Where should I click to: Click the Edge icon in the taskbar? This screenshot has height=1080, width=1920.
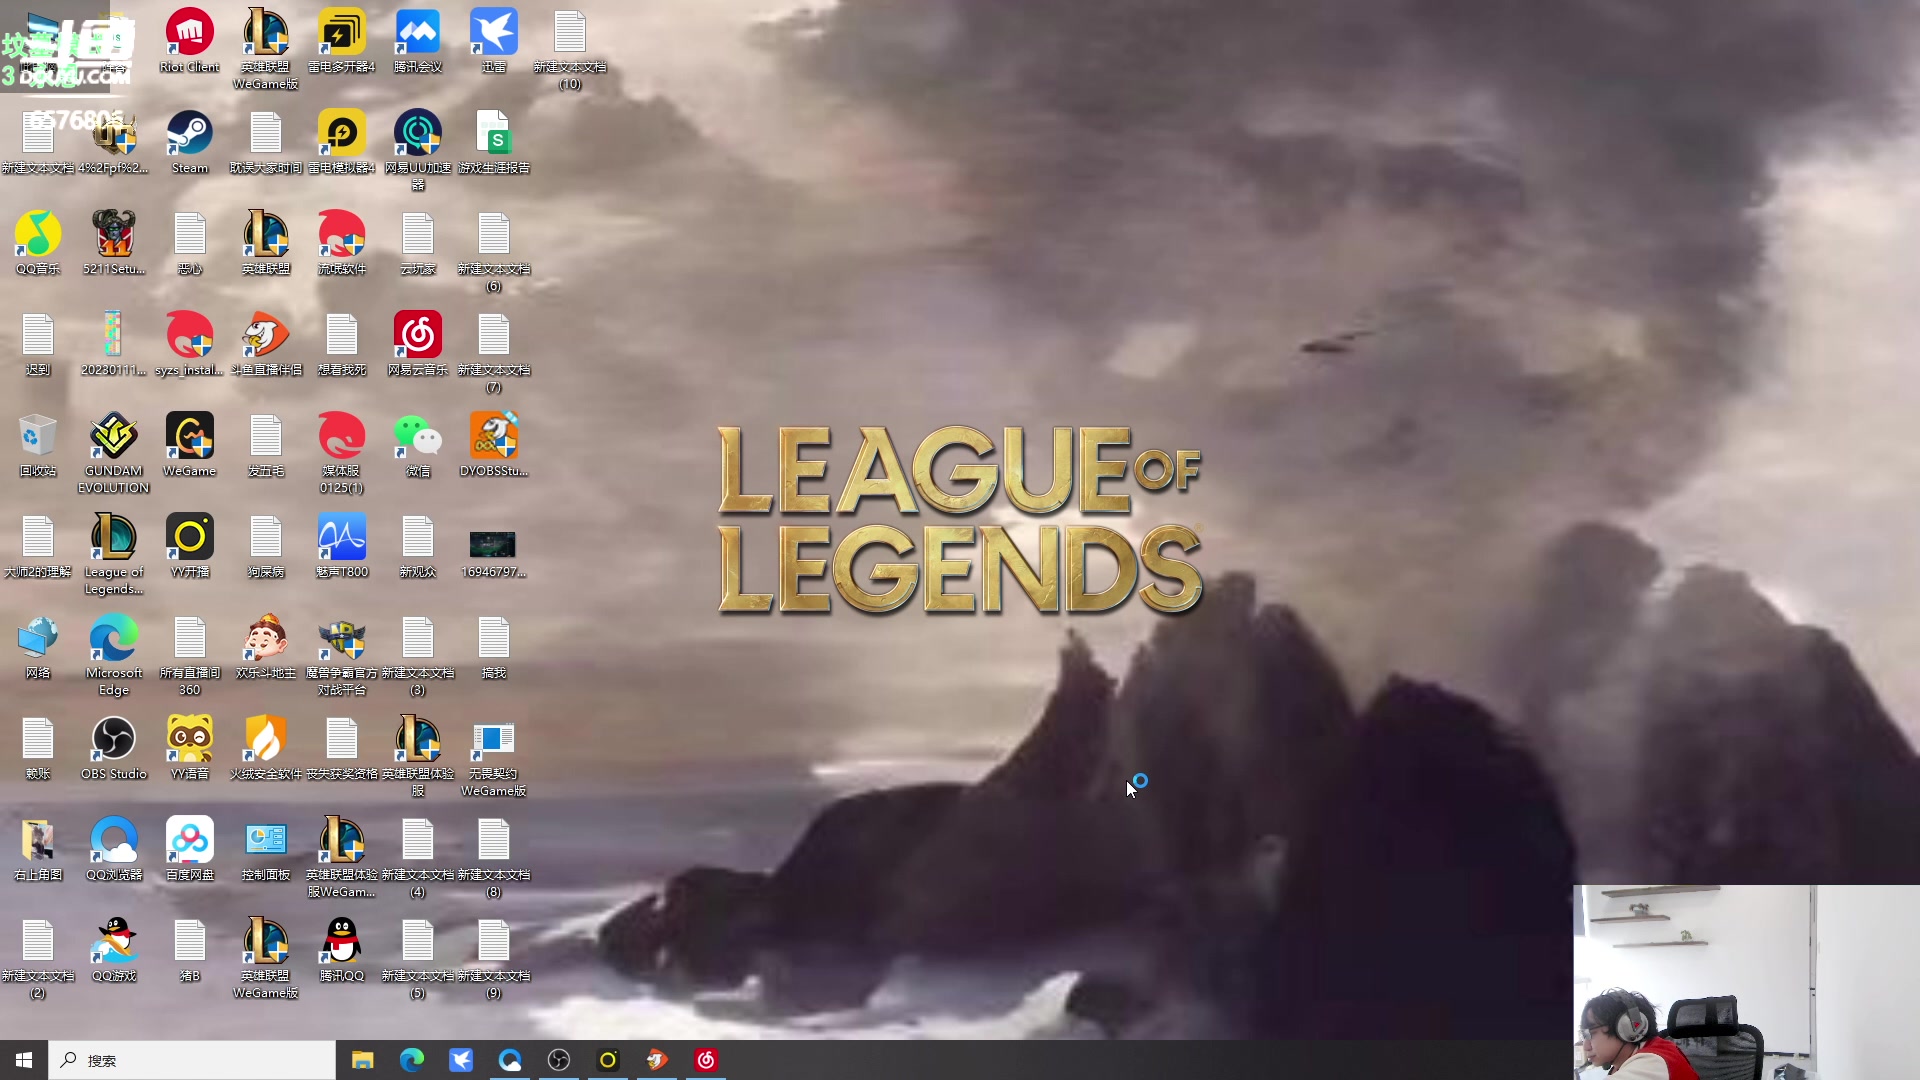pyautogui.click(x=411, y=1060)
